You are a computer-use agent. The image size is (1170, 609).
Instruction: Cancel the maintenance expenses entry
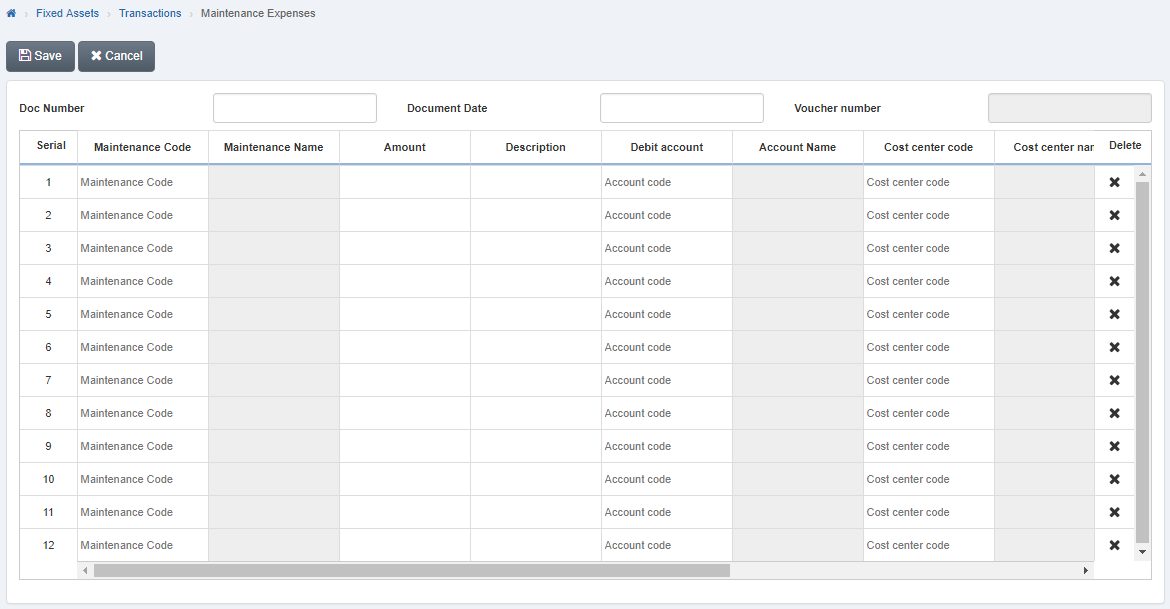[x=116, y=56]
